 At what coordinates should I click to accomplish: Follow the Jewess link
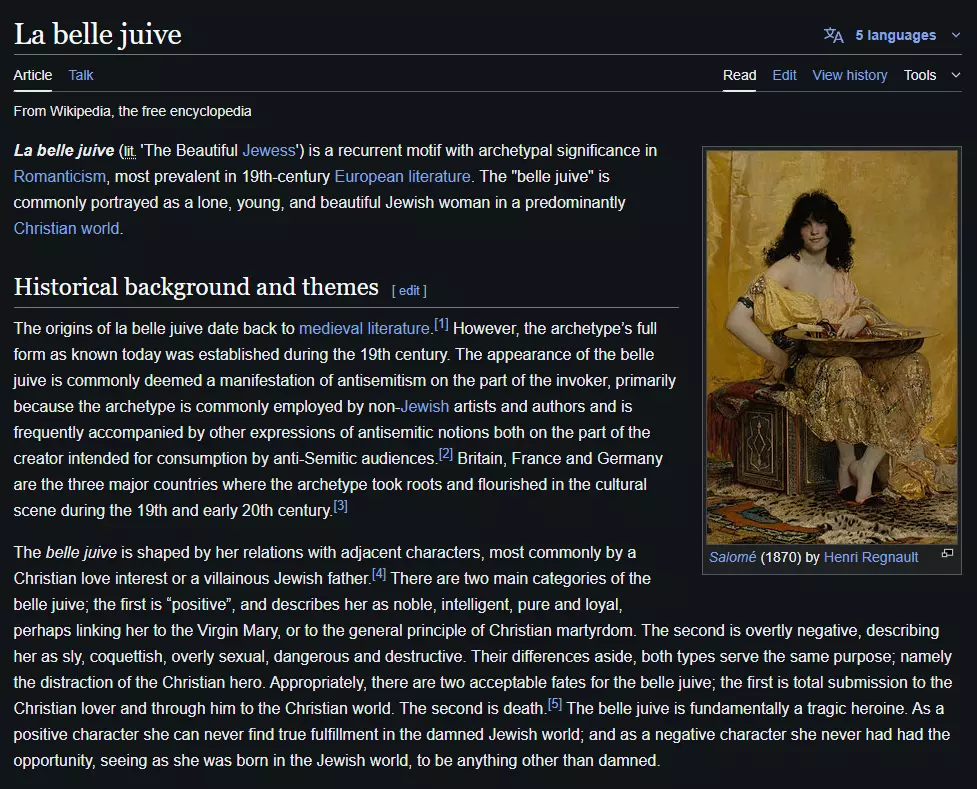tap(269, 151)
